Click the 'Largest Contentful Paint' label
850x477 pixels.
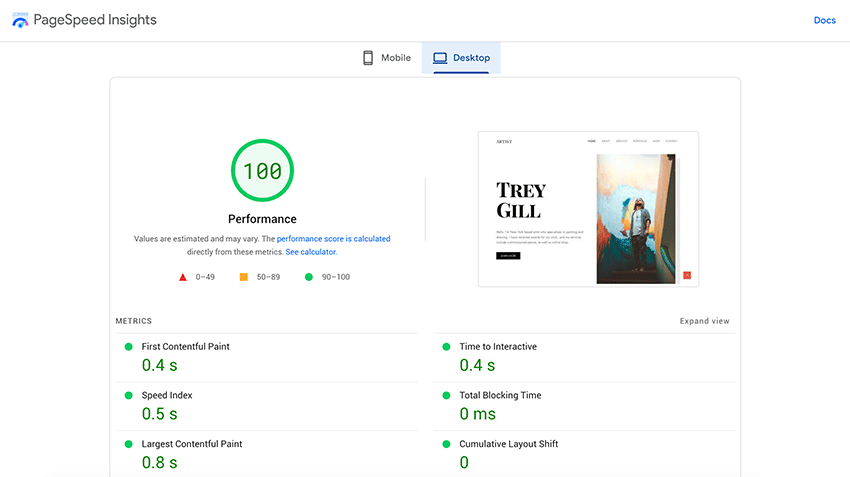pos(192,444)
